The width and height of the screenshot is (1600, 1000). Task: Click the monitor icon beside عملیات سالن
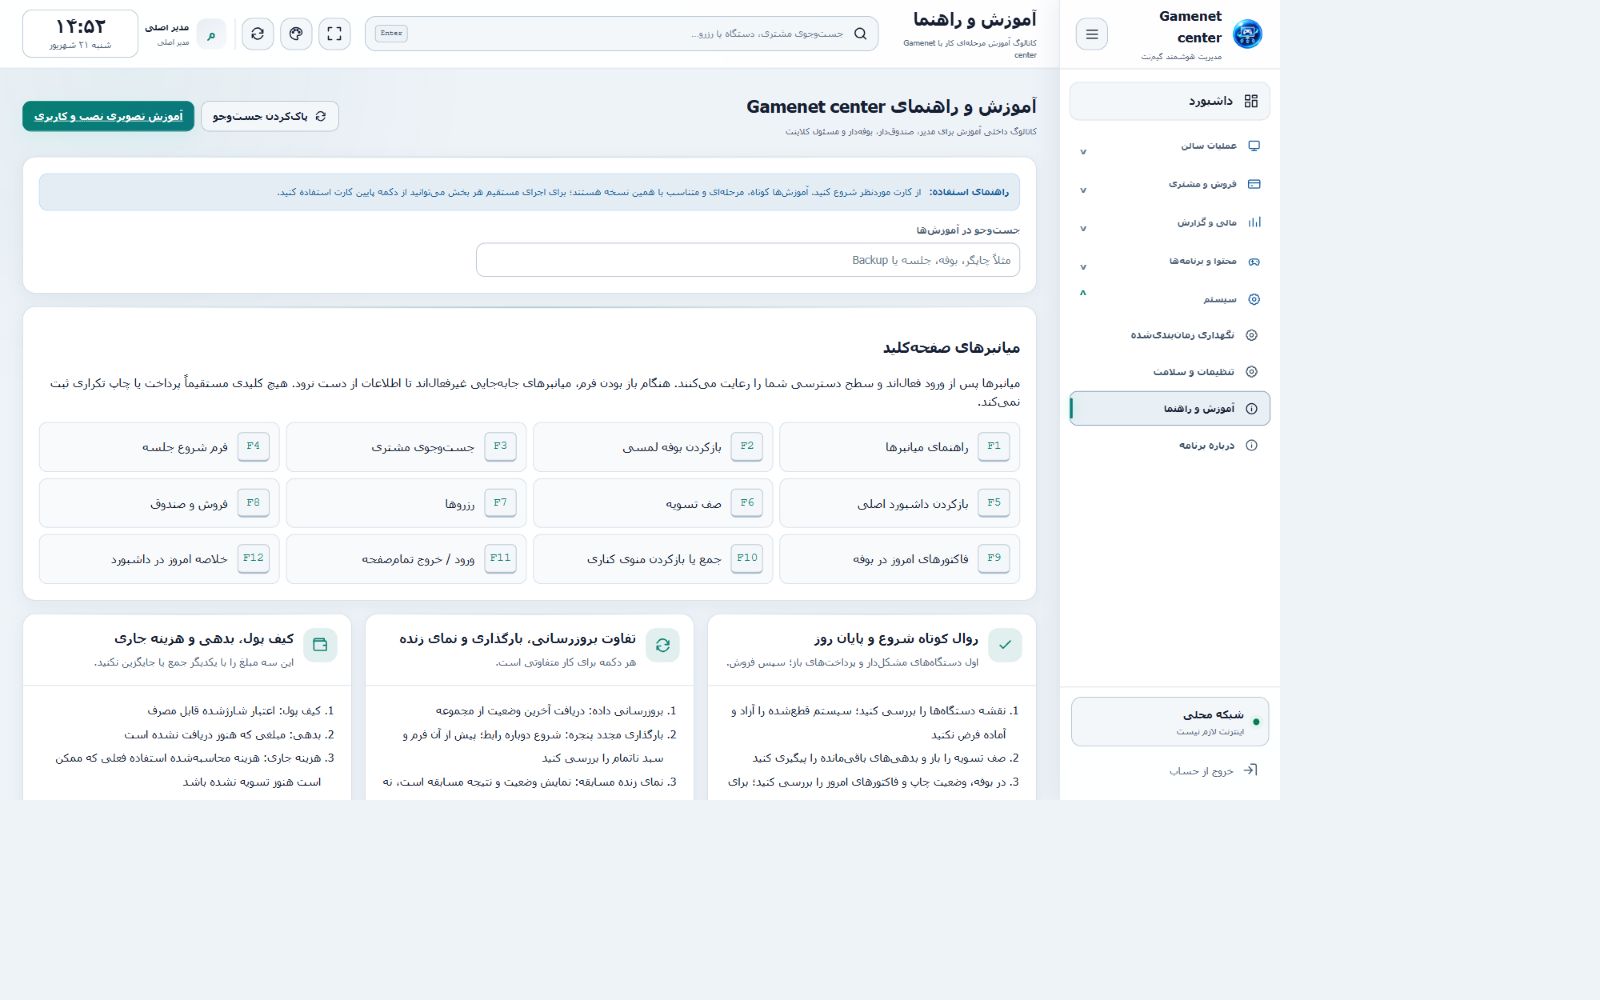1254,146
